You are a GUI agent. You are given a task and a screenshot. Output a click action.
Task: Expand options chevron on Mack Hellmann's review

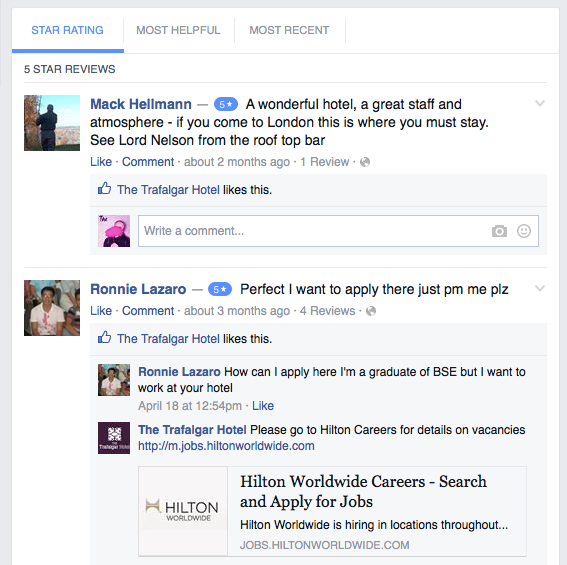540,103
